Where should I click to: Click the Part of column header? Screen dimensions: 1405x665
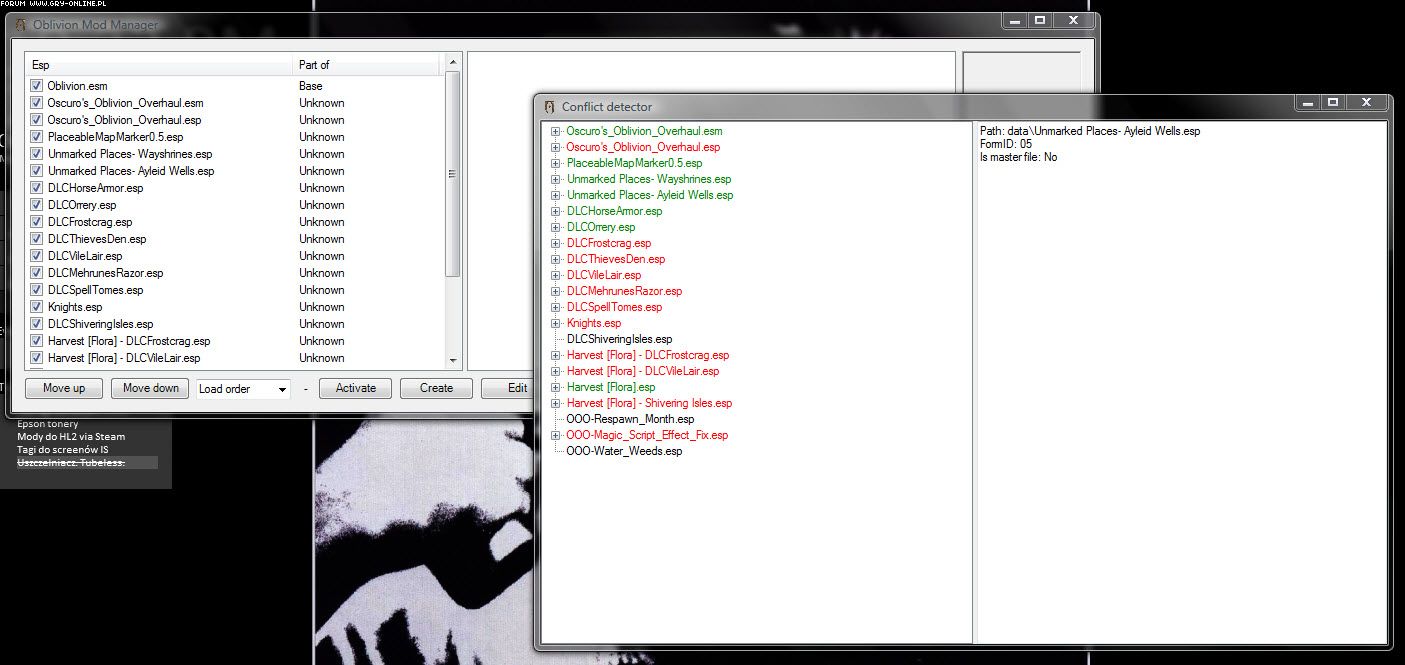point(366,65)
